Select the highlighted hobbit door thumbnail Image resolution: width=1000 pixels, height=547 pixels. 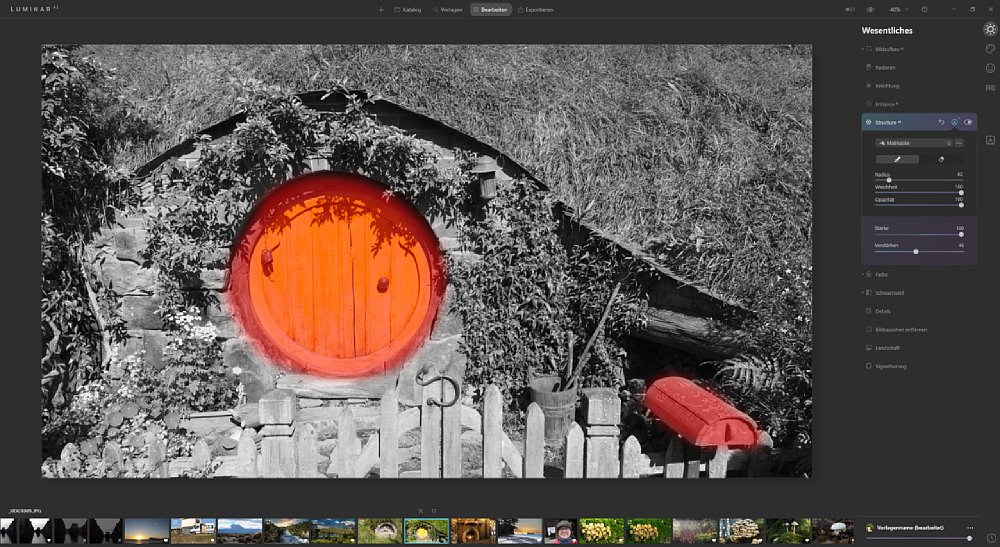click(427, 530)
